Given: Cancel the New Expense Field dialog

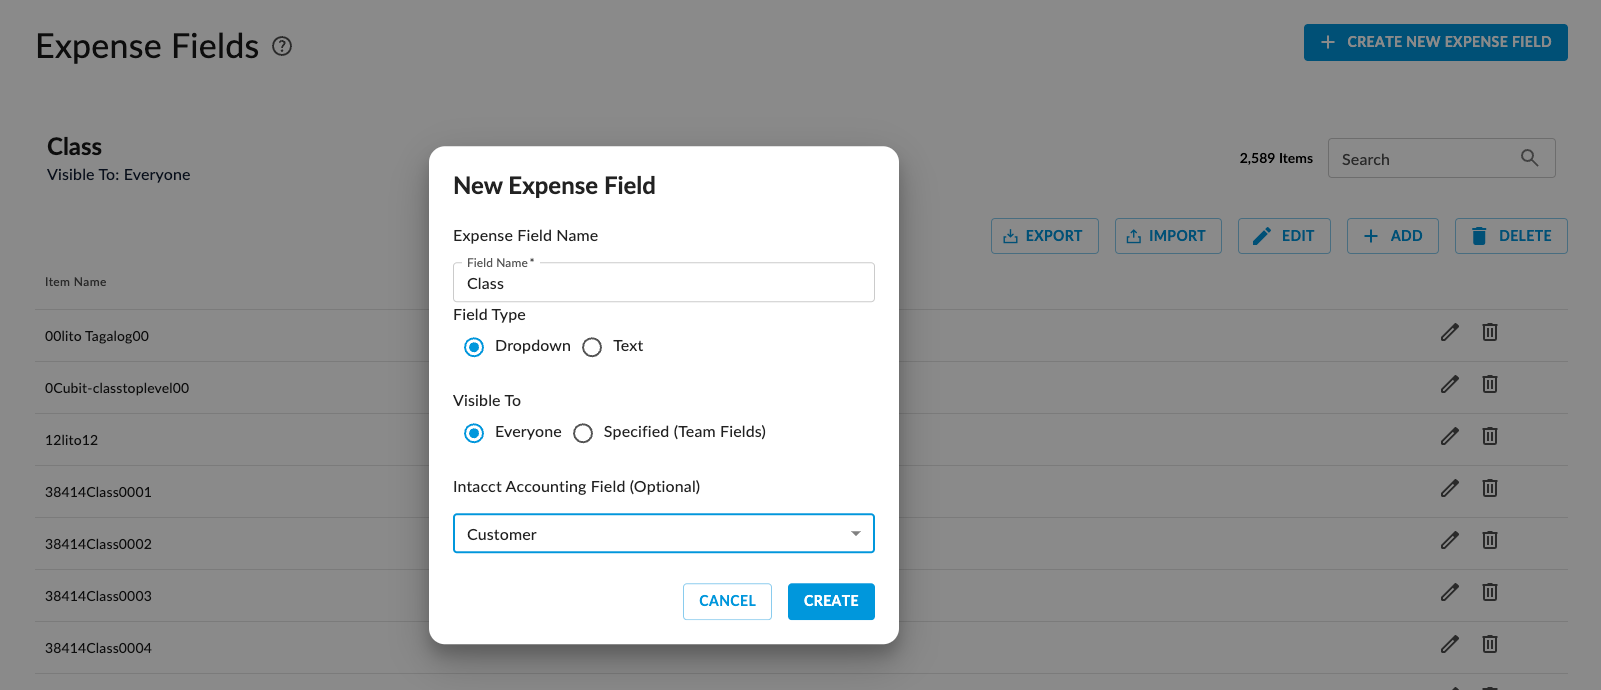Looking at the screenshot, I should tap(727, 601).
